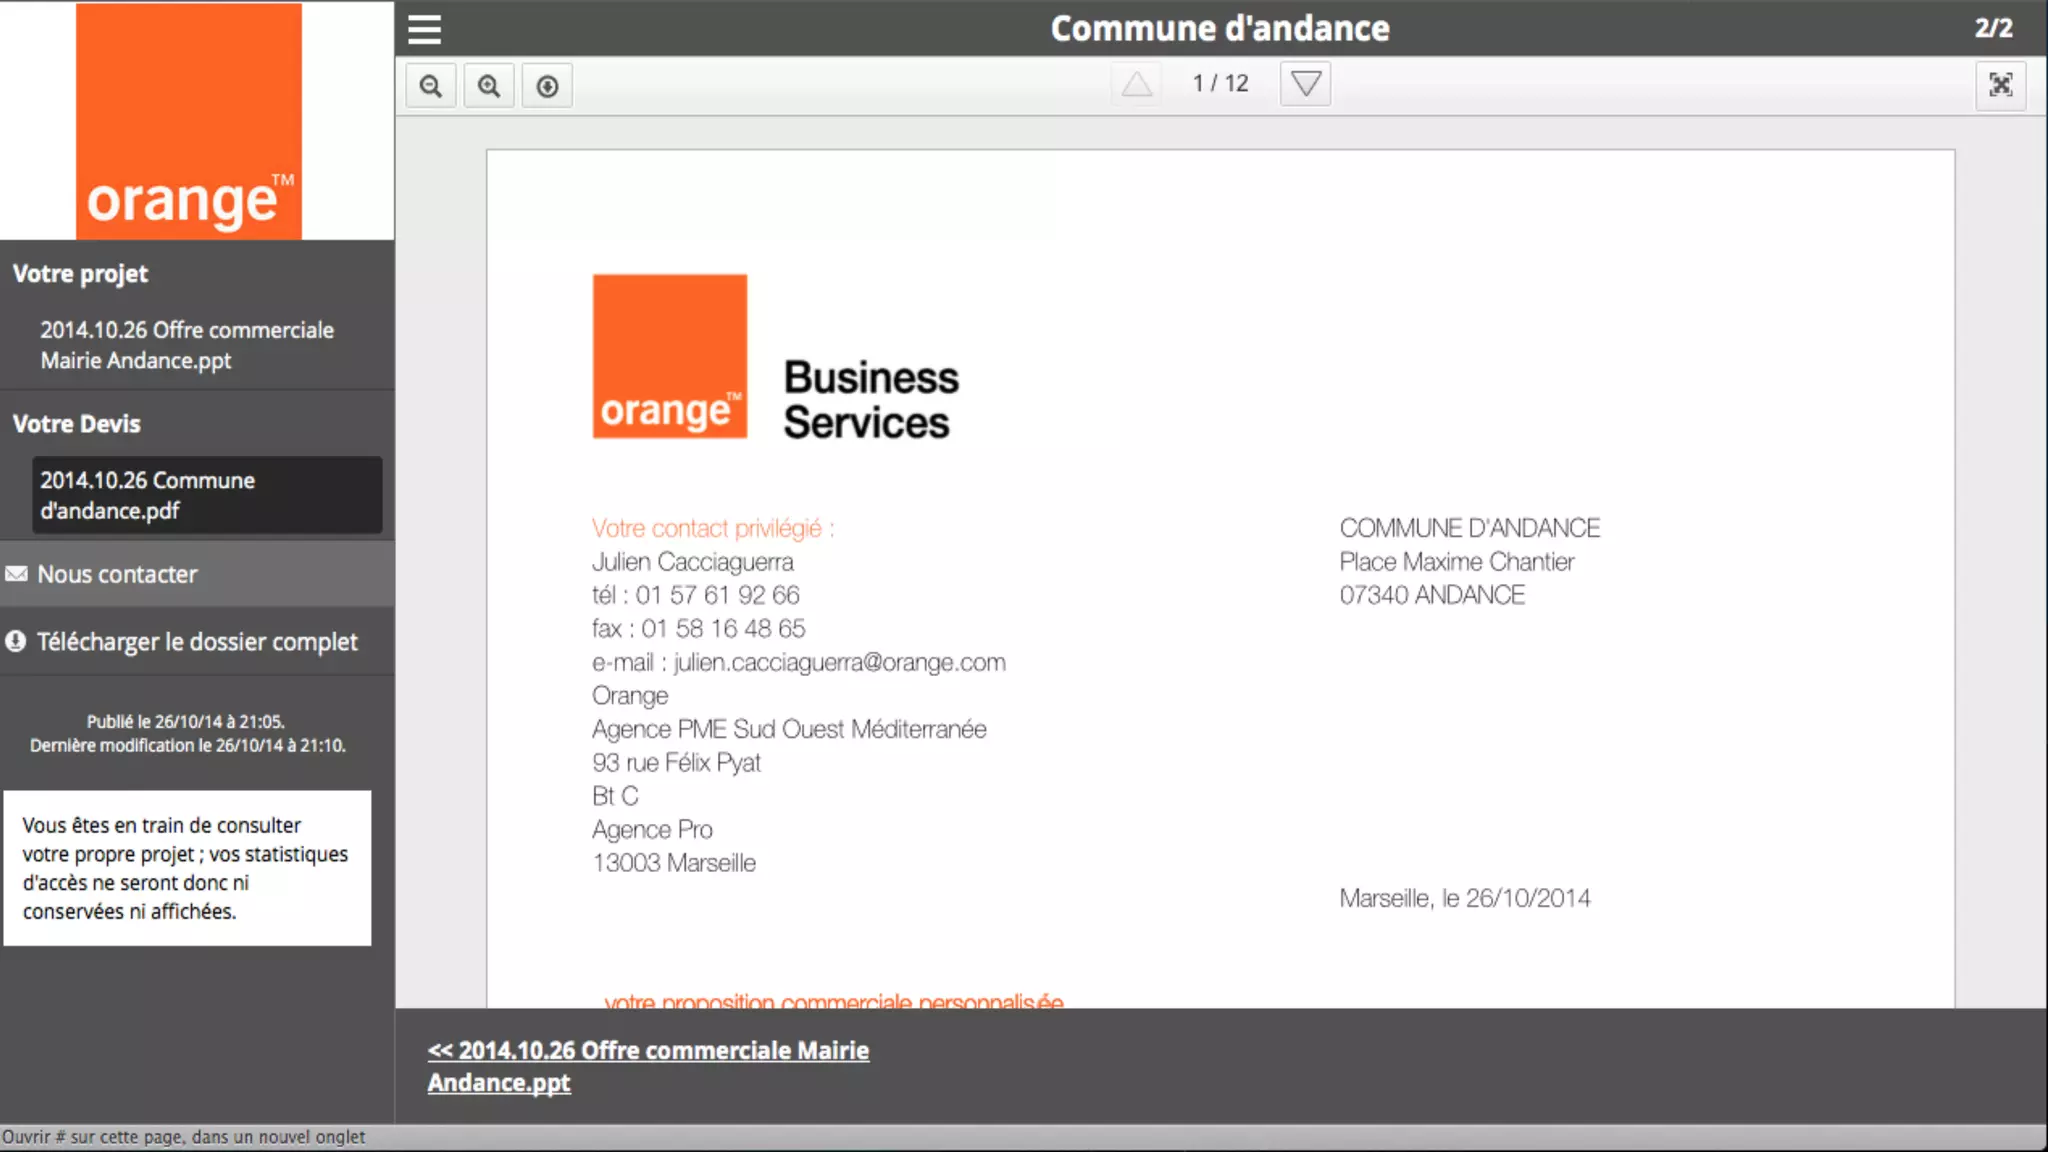Click the julien.cacciaguerra@orange.com email in the document
This screenshot has width=2048, height=1152.
839,662
